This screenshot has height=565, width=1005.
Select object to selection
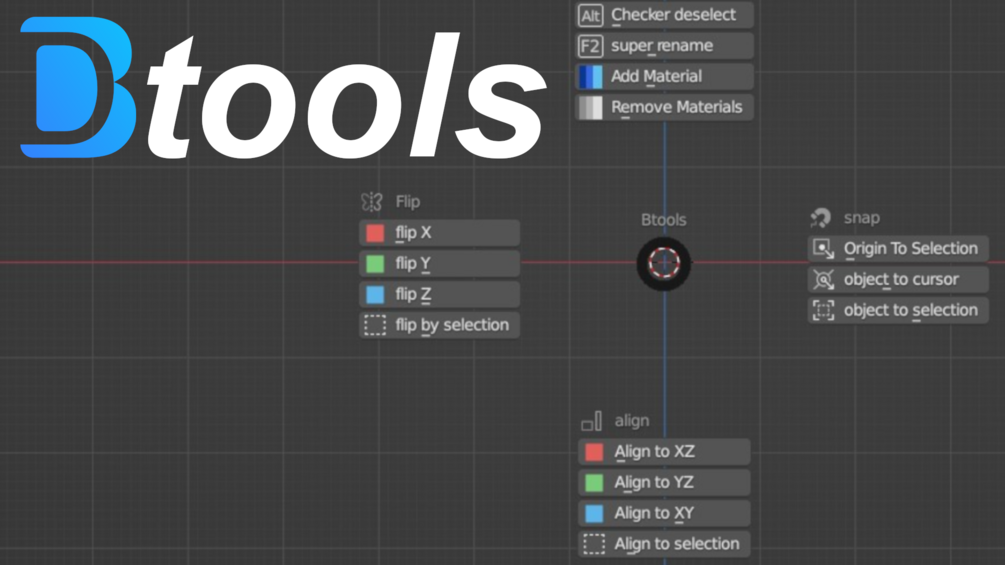click(x=898, y=309)
